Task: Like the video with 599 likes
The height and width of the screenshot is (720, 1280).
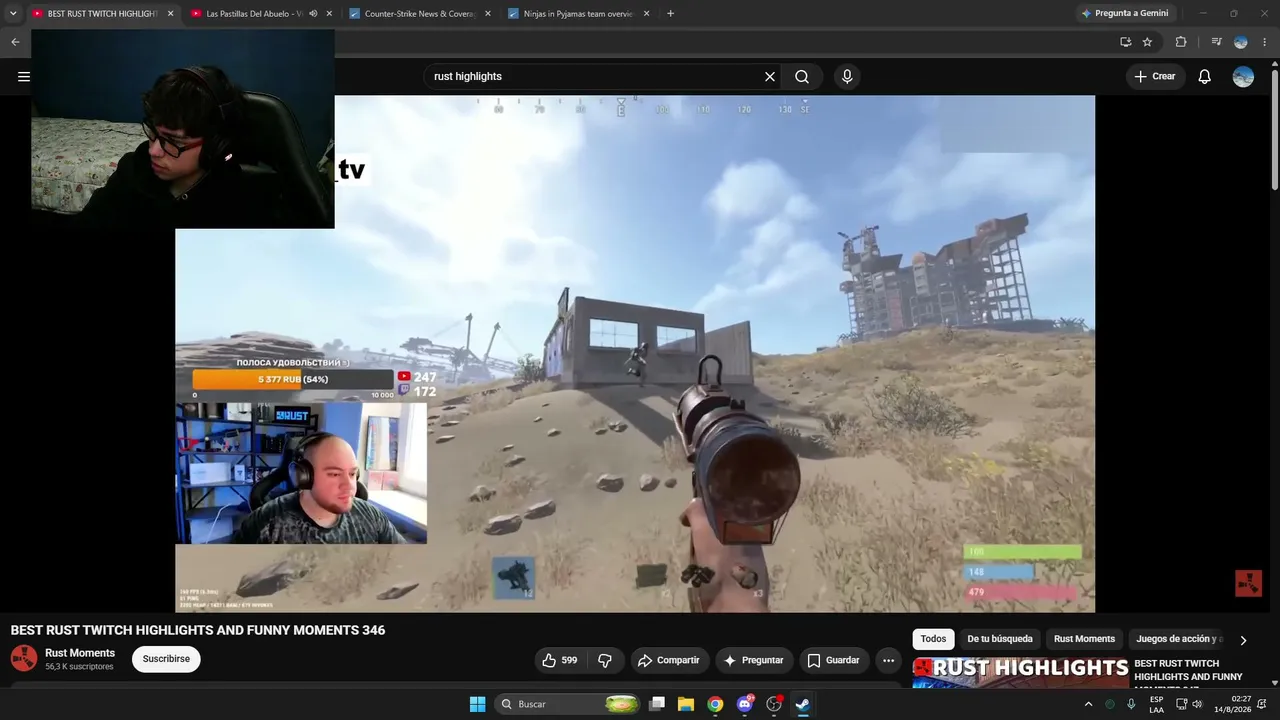Action: [x=559, y=660]
